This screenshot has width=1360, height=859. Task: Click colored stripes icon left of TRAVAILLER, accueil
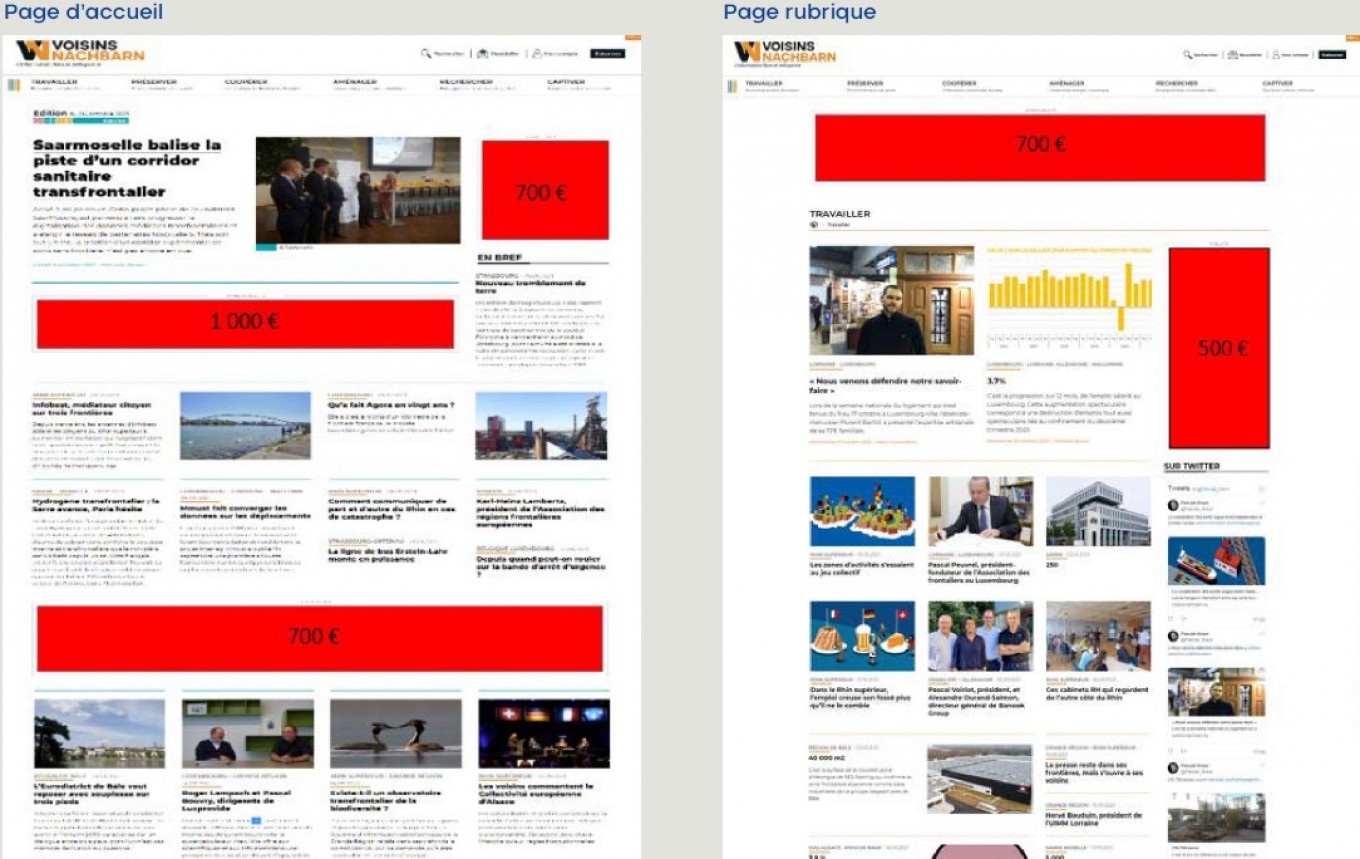[14, 85]
